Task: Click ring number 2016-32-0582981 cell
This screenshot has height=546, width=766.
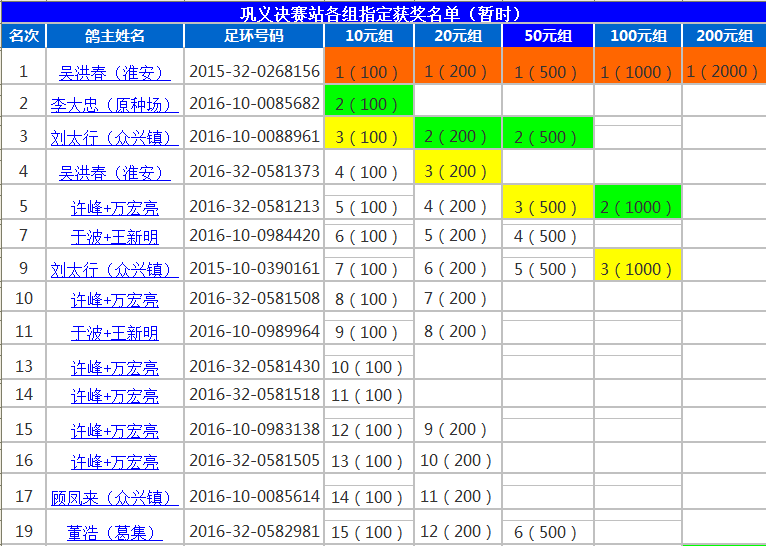Action: 254,531
